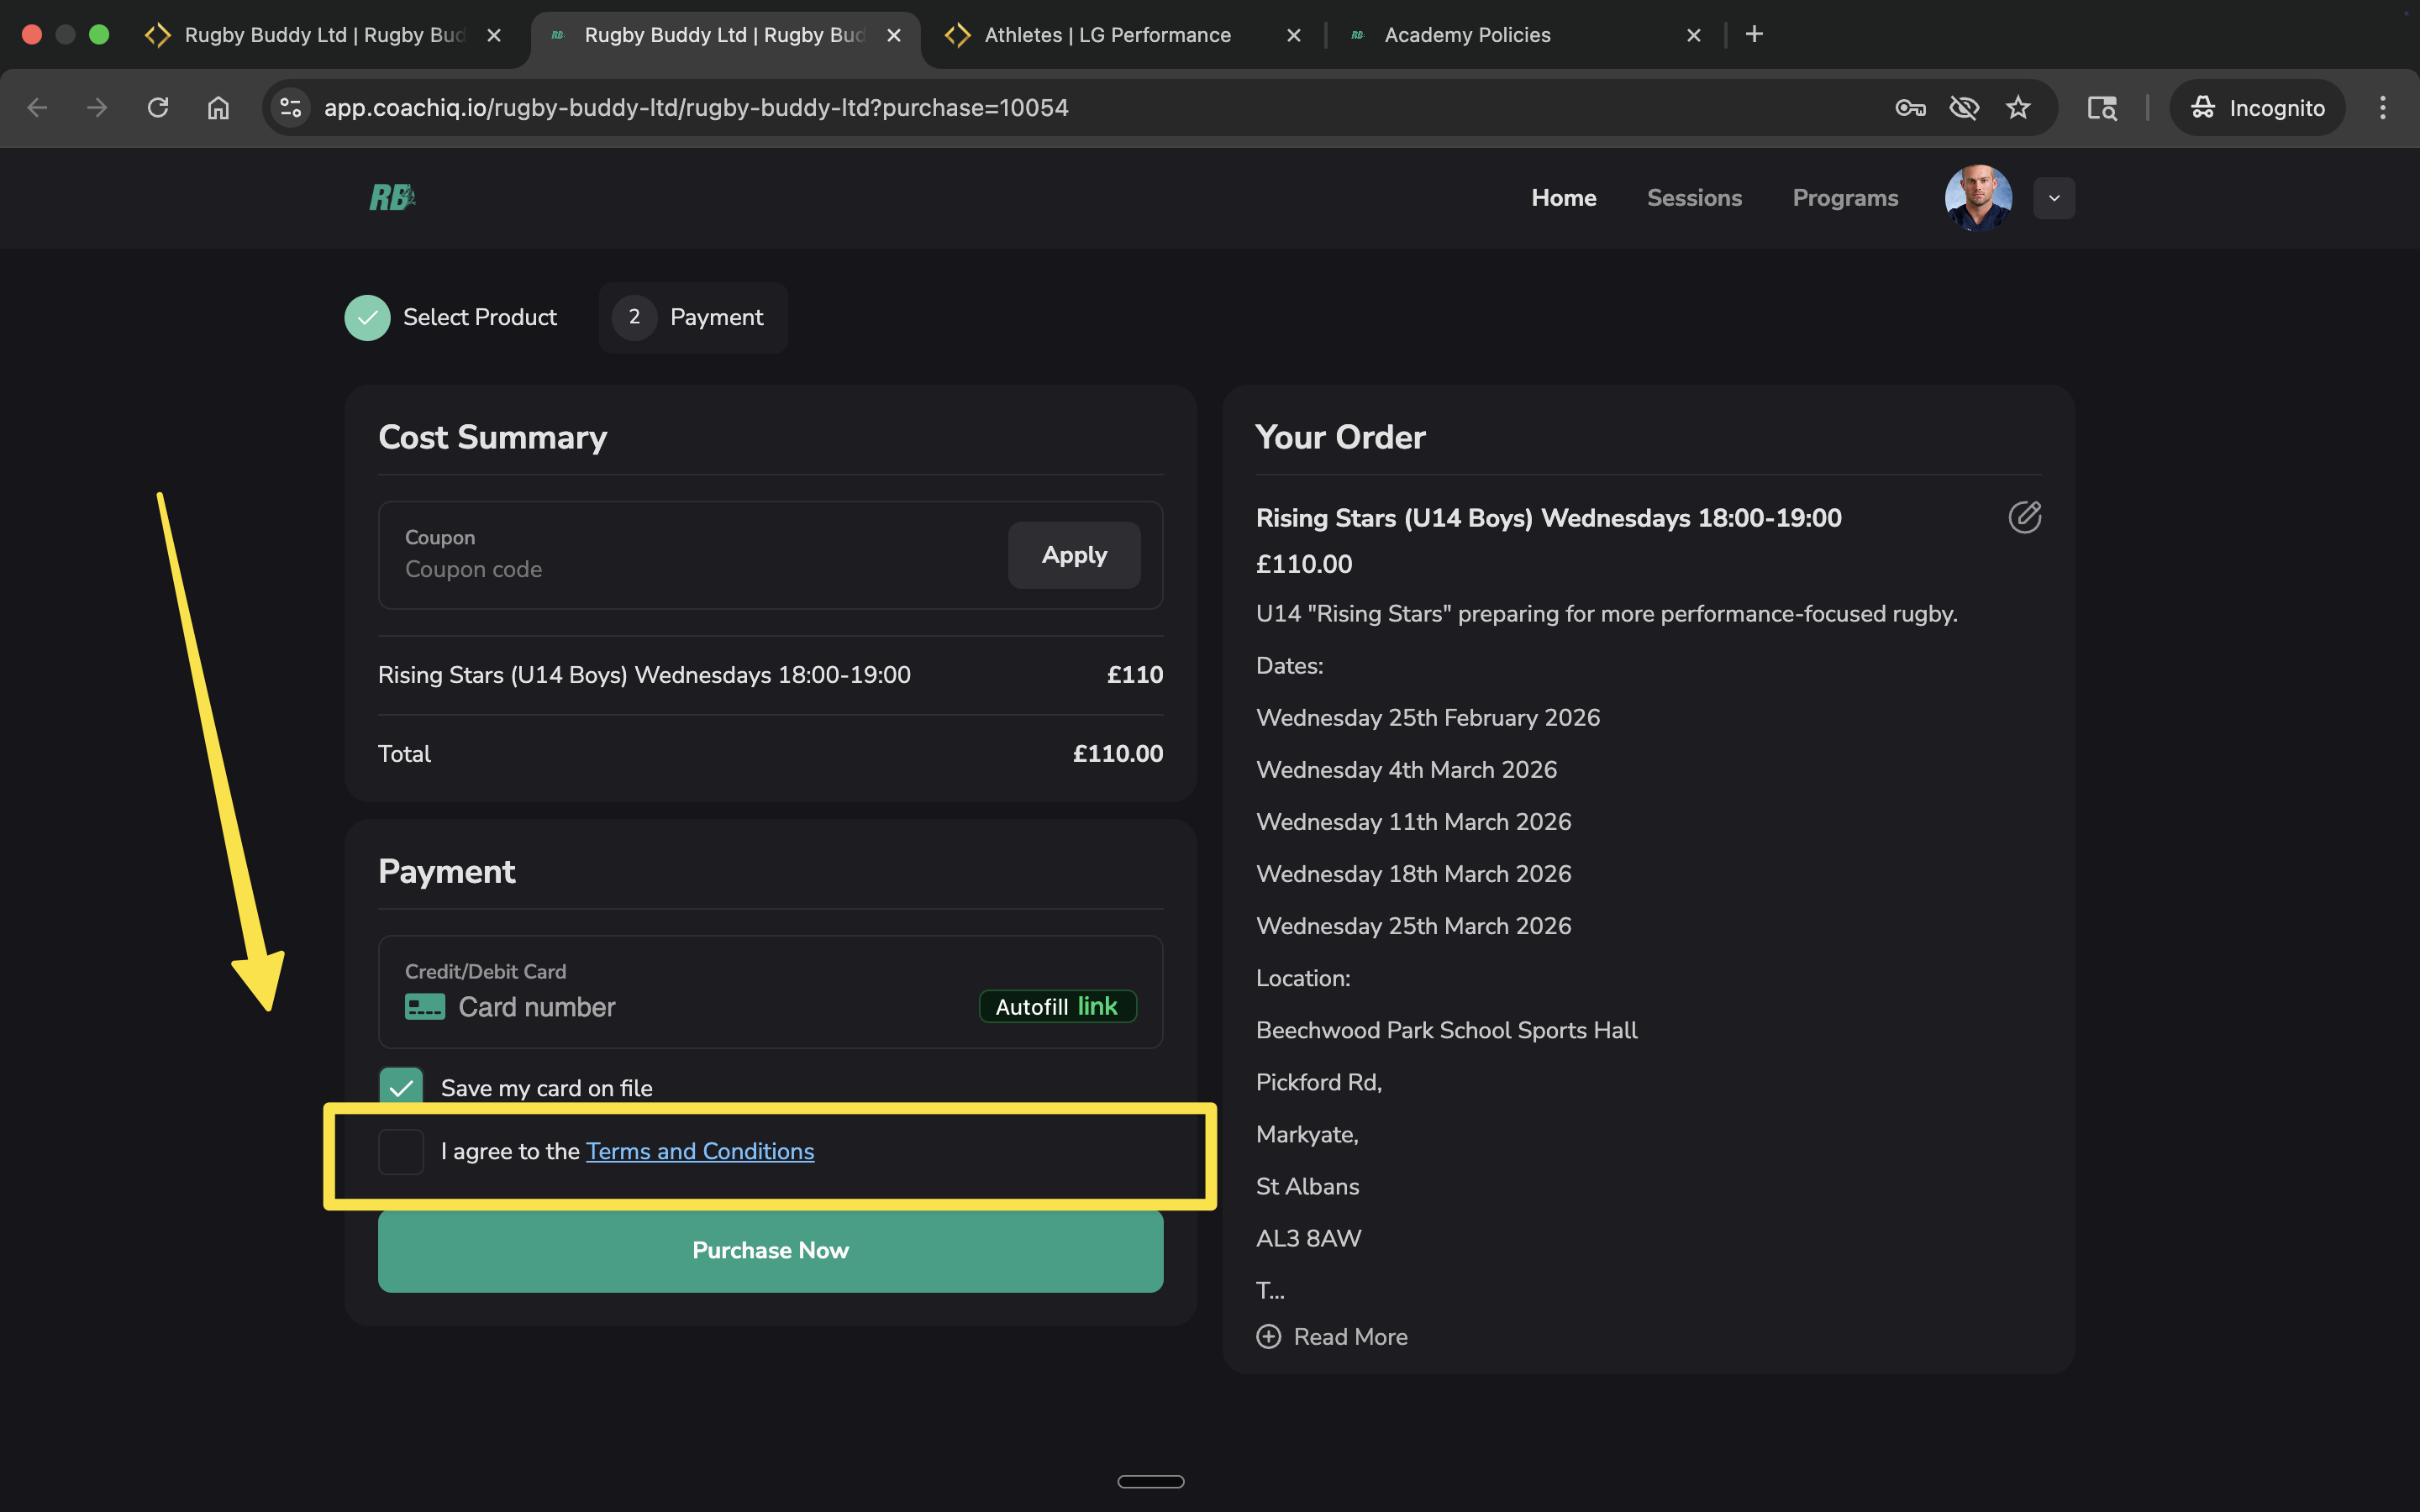The image size is (2420, 1512).
Task: Toggle the bookmark star for this page
Action: (x=2019, y=107)
